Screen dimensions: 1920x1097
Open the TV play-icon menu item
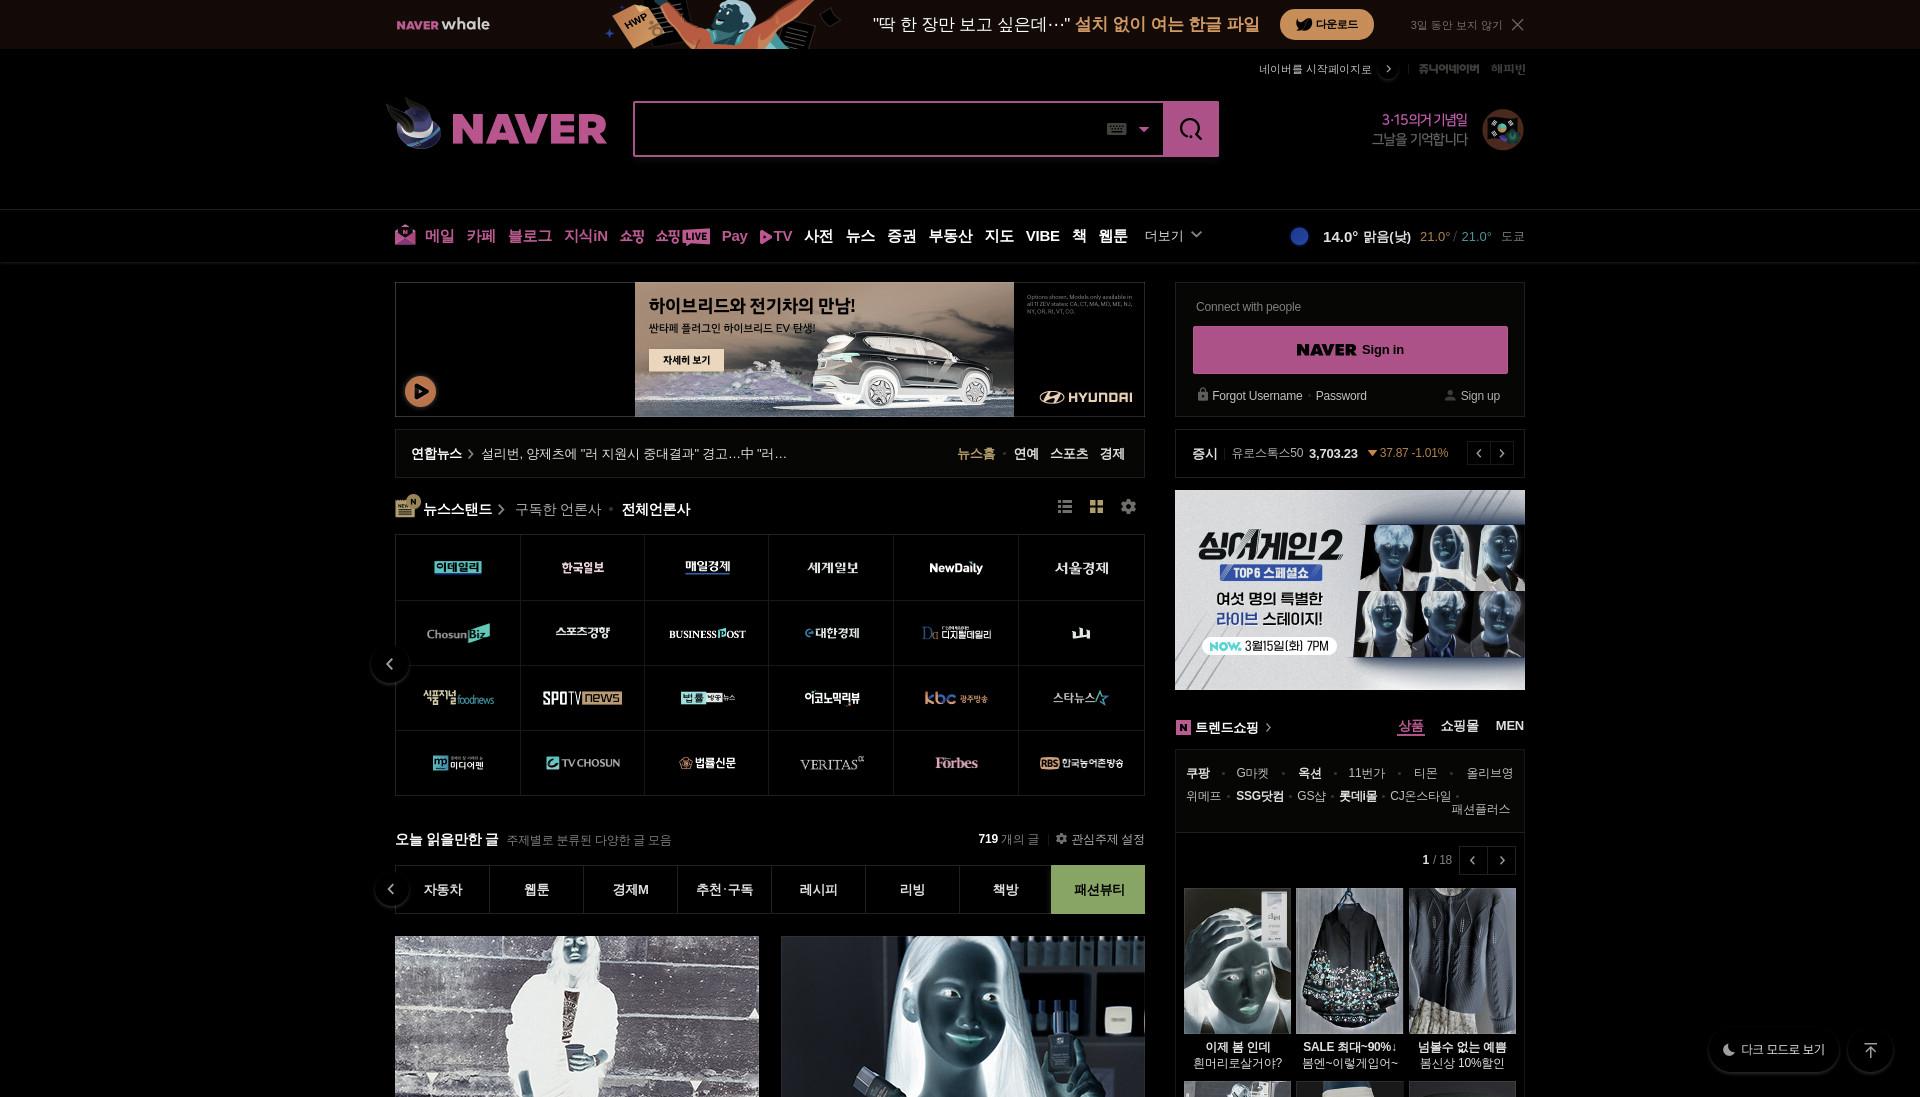point(776,236)
